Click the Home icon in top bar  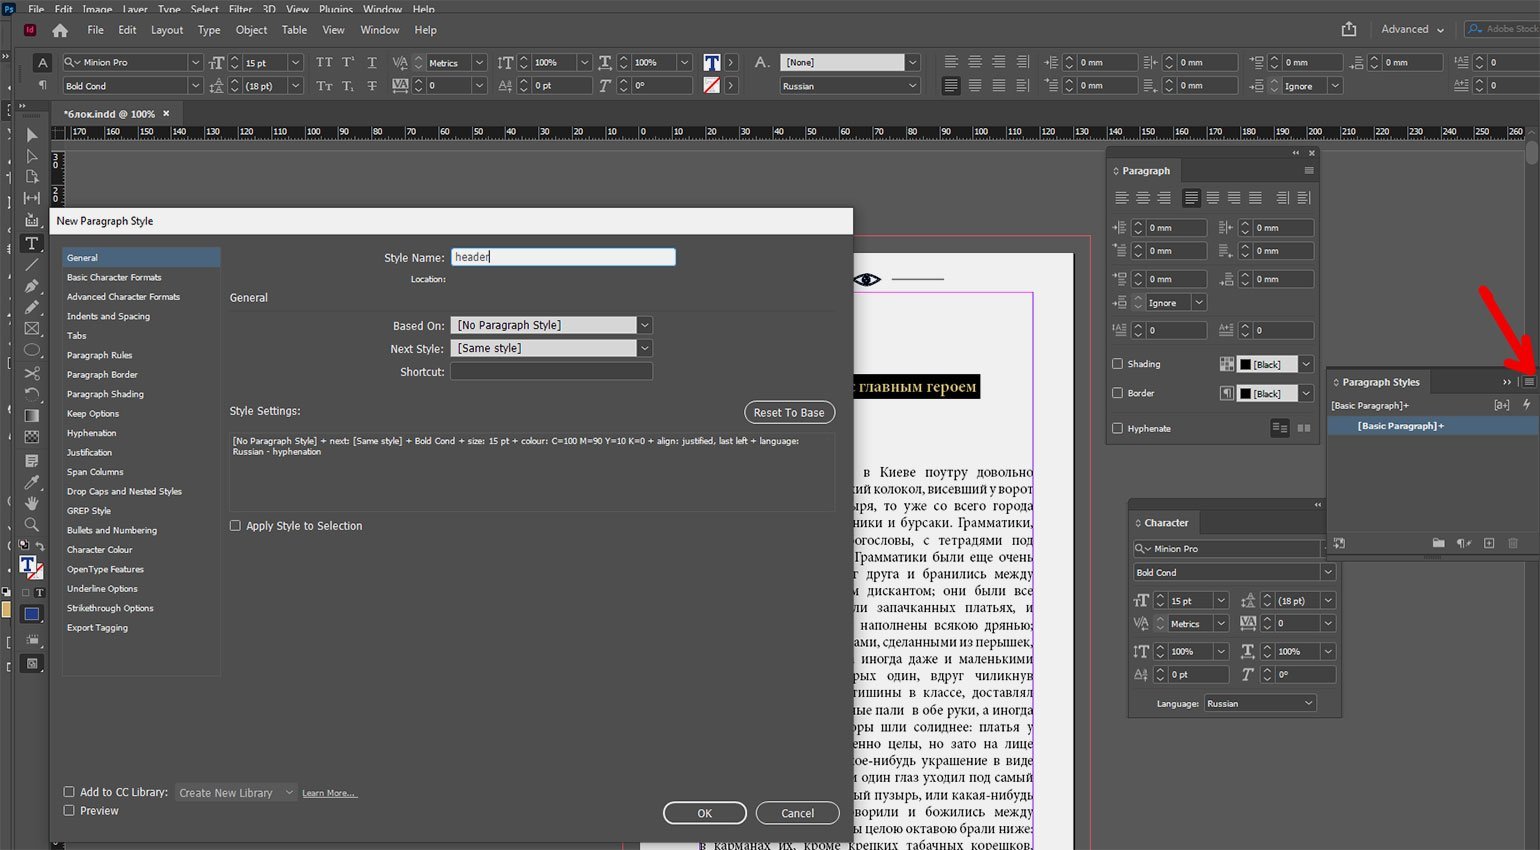tap(60, 30)
